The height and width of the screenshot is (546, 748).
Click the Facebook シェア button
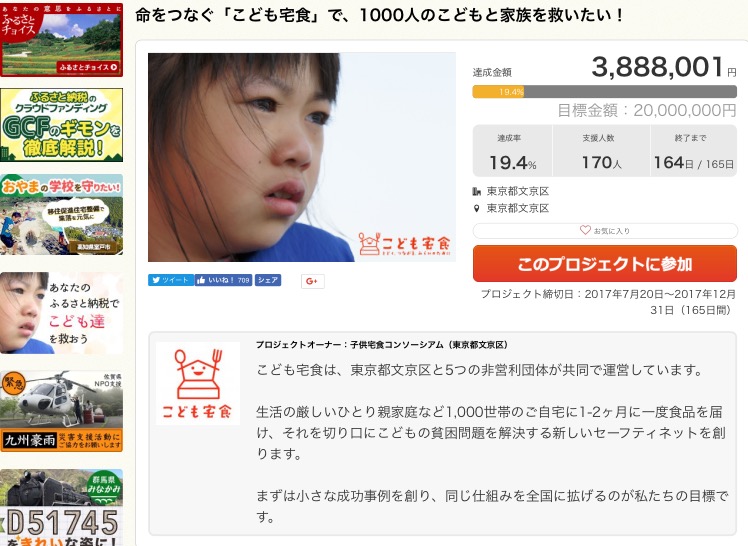coord(268,280)
